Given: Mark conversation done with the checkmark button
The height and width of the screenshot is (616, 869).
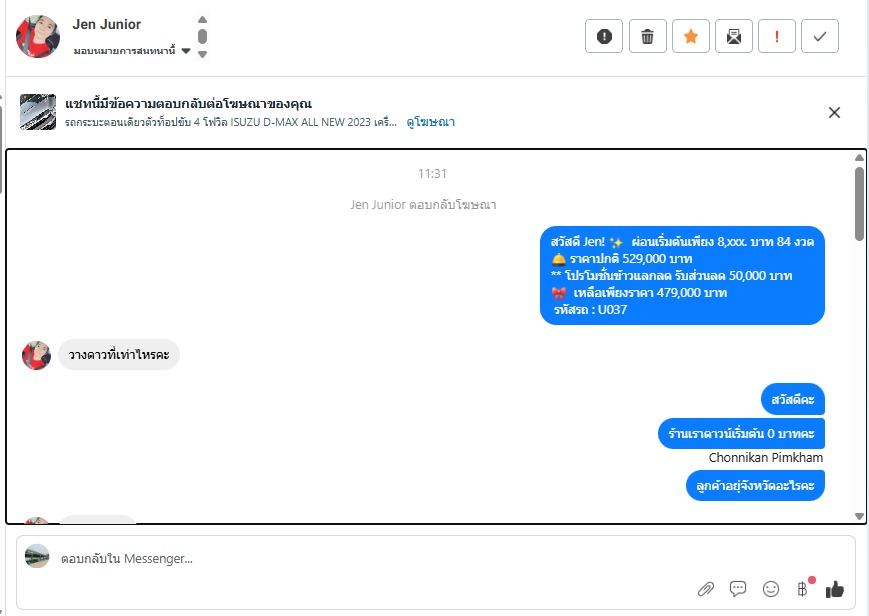Looking at the screenshot, I should [820, 37].
